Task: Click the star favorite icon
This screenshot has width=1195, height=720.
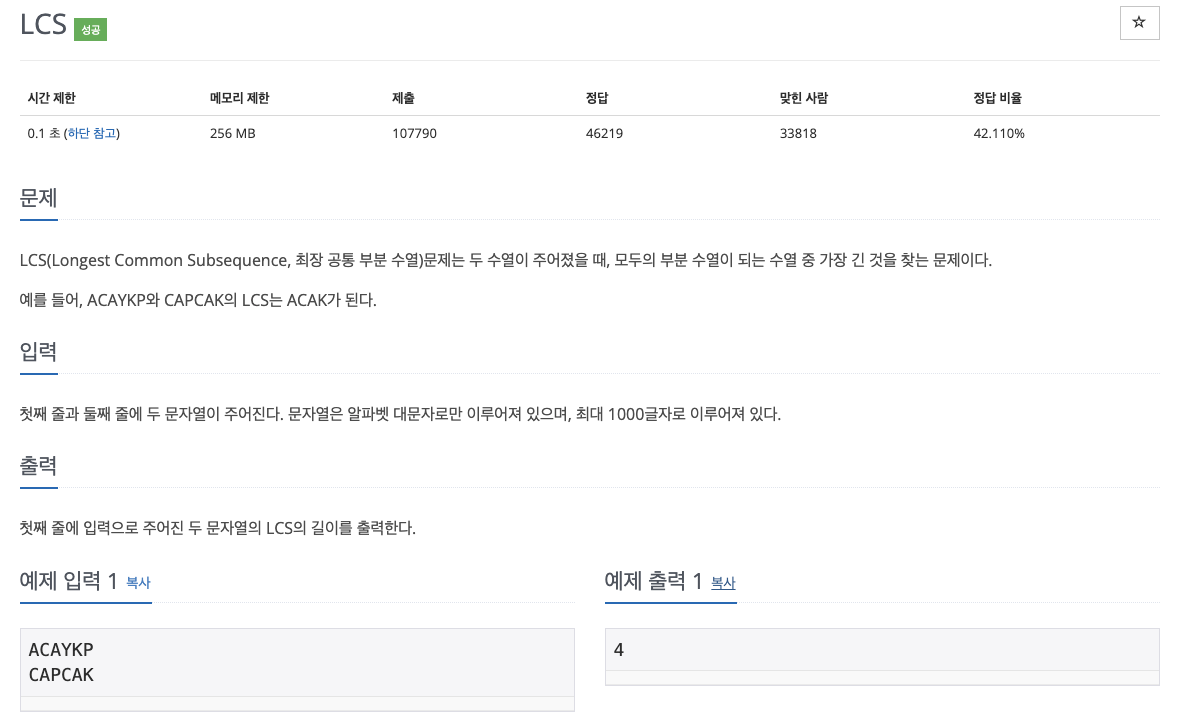Action: tap(1139, 23)
